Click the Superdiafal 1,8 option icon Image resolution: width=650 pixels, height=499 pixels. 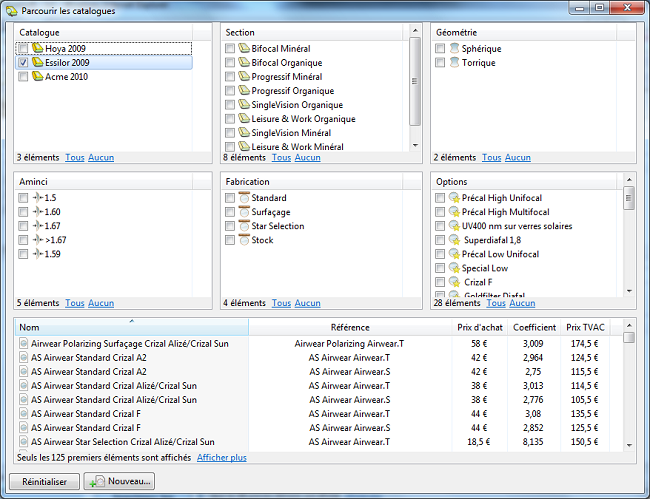(454, 240)
